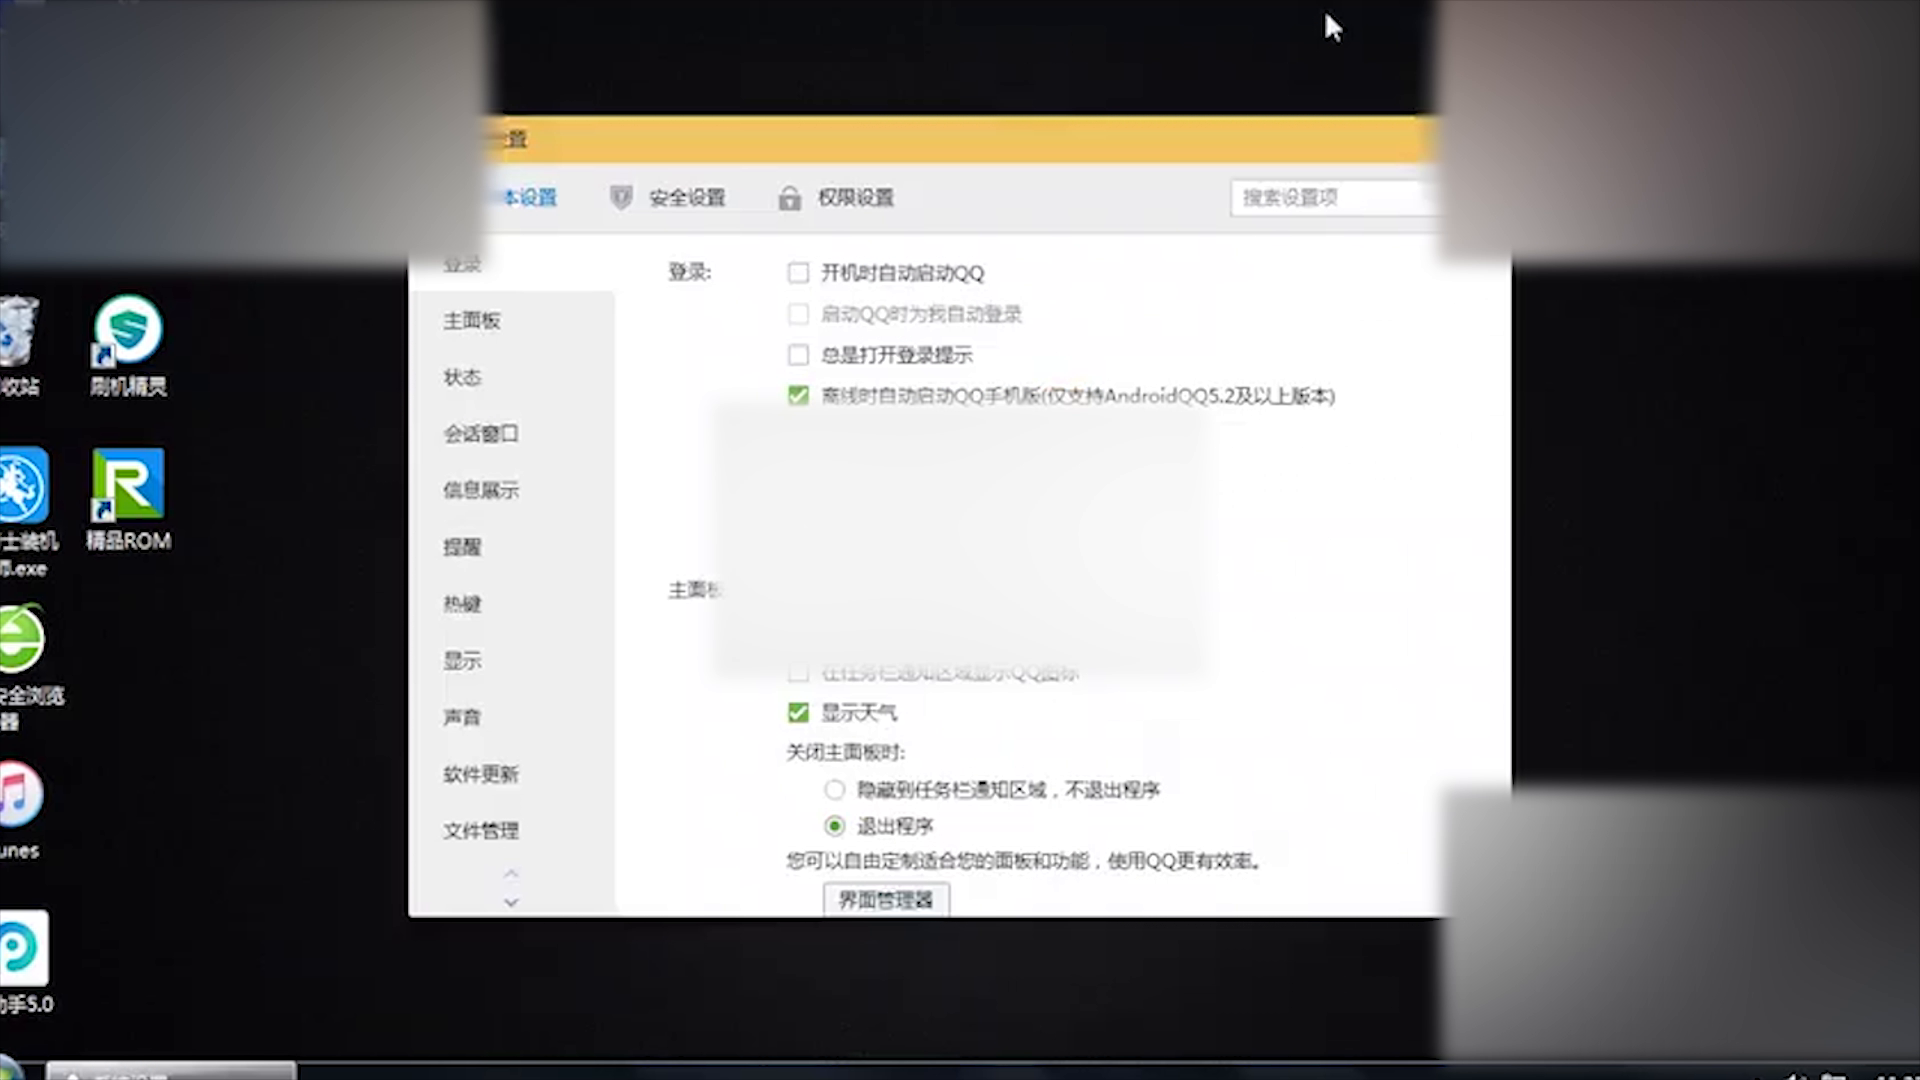Open 会话窗口 settings in sidebar
Viewport: 1920px width, 1080px height.
tap(481, 434)
